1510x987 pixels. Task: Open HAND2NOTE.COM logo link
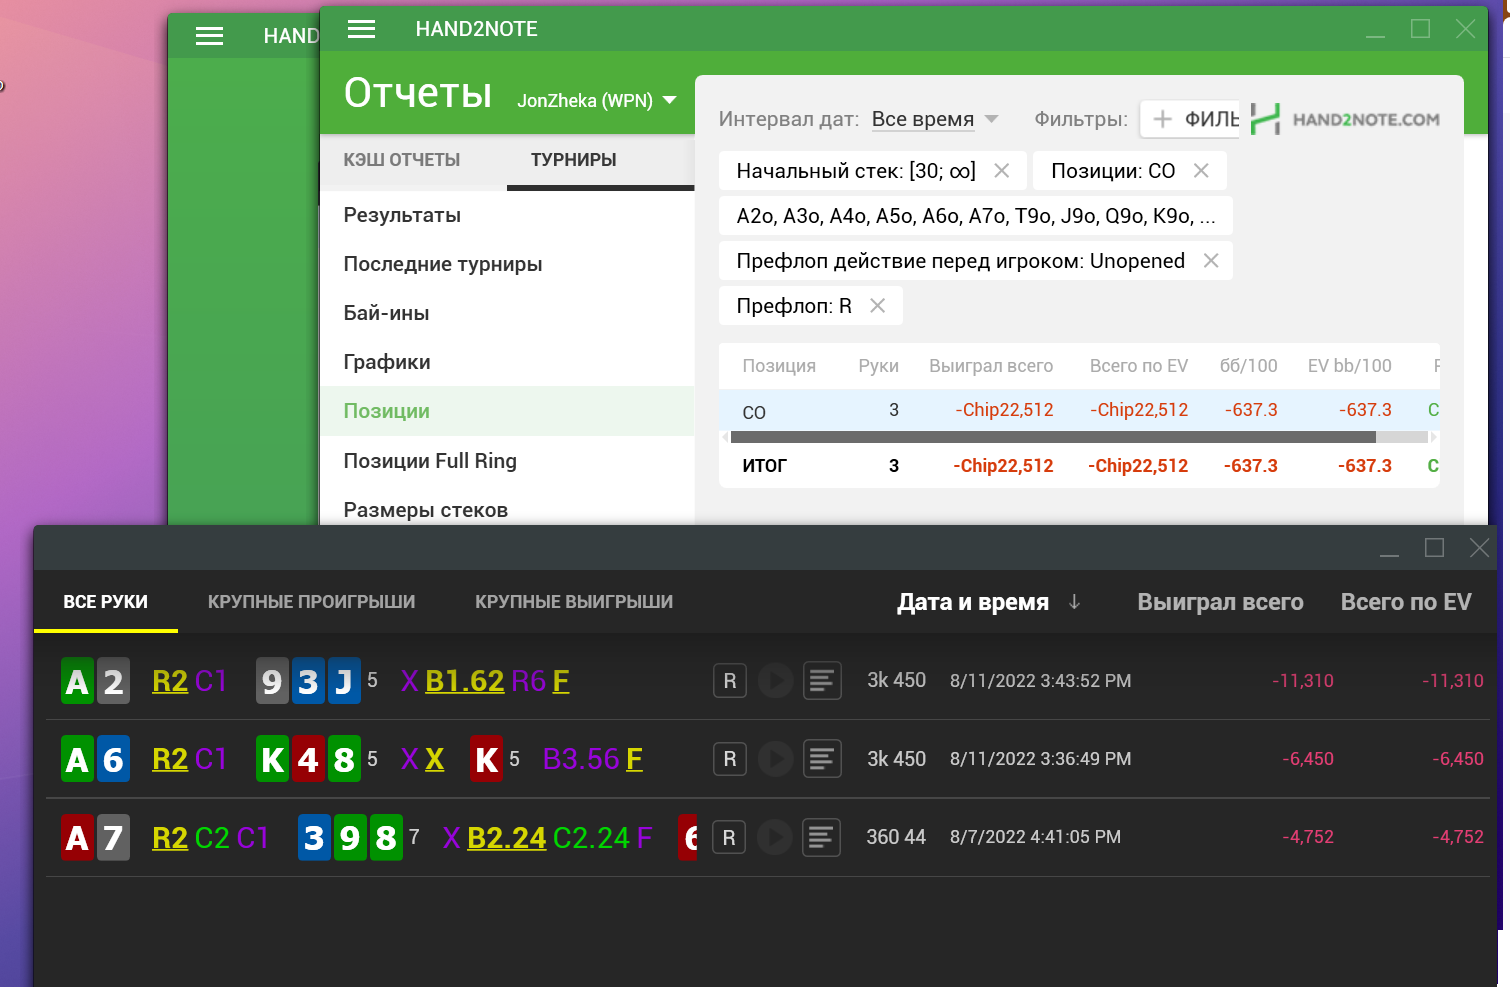[1345, 119]
